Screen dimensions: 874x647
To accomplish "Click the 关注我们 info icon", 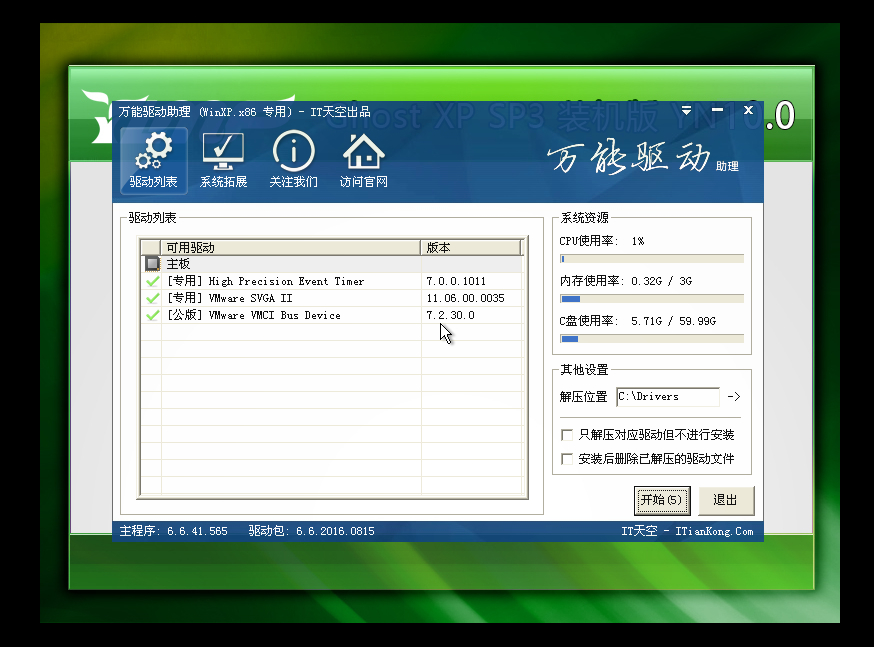I will [x=293, y=161].
